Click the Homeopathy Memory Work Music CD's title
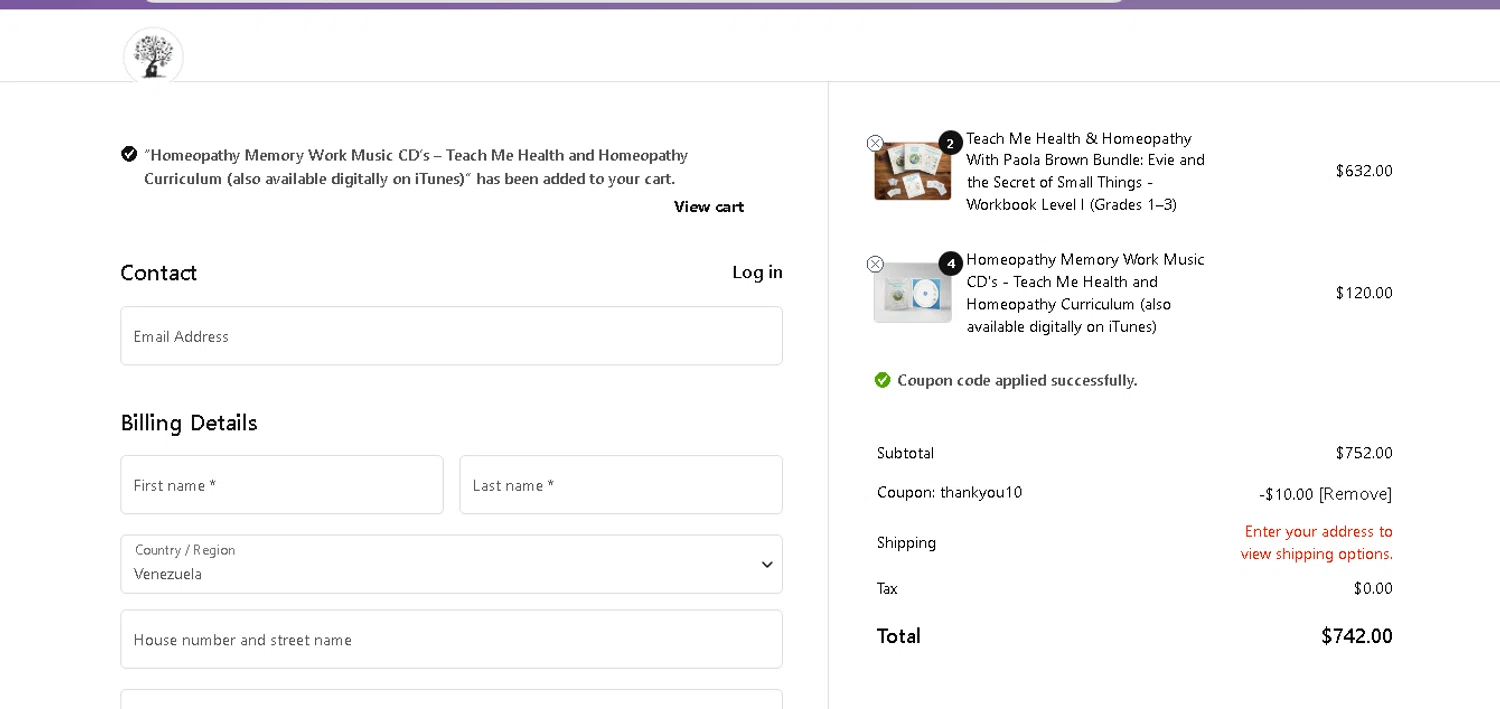The image size is (1500, 709). (1086, 293)
